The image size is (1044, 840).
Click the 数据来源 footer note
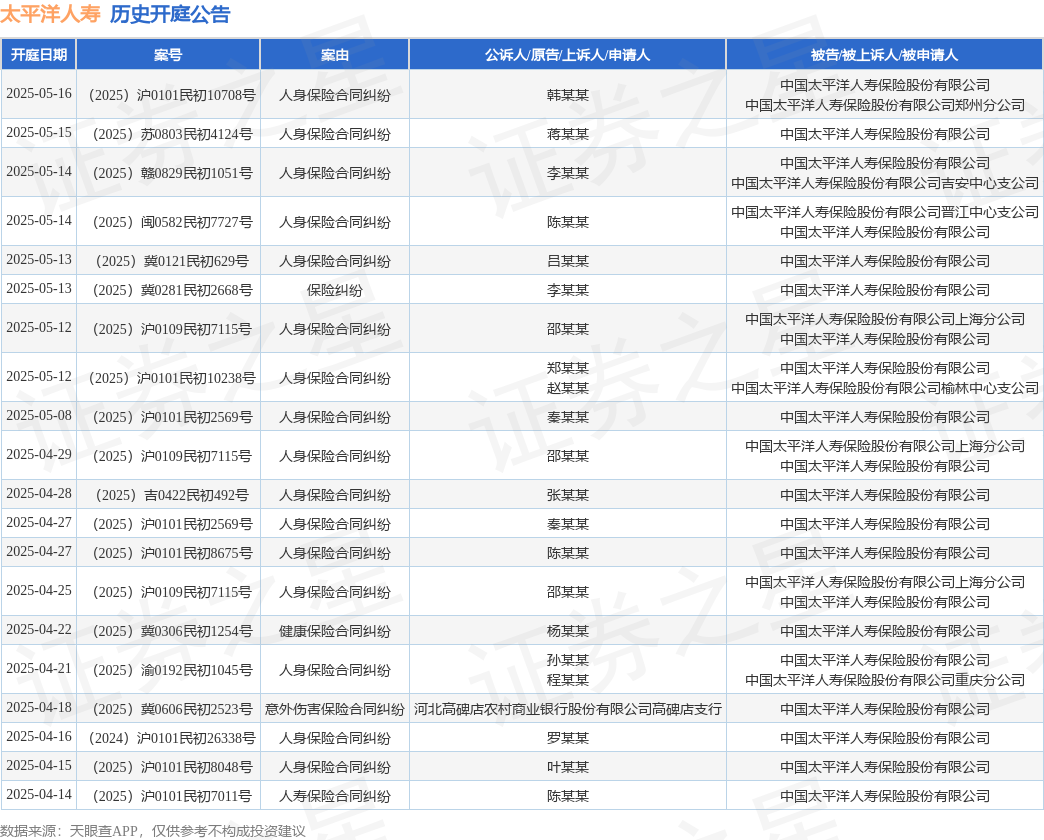click(152, 831)
